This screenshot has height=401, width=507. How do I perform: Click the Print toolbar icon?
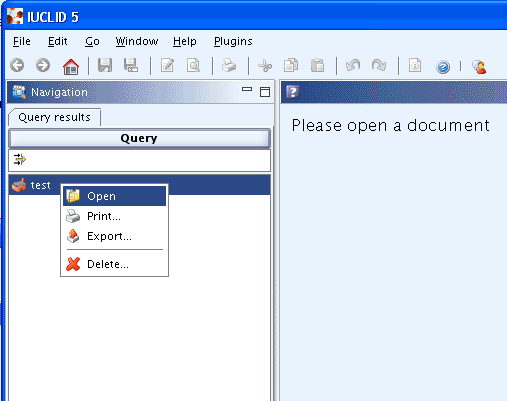(x=229, y=65)
